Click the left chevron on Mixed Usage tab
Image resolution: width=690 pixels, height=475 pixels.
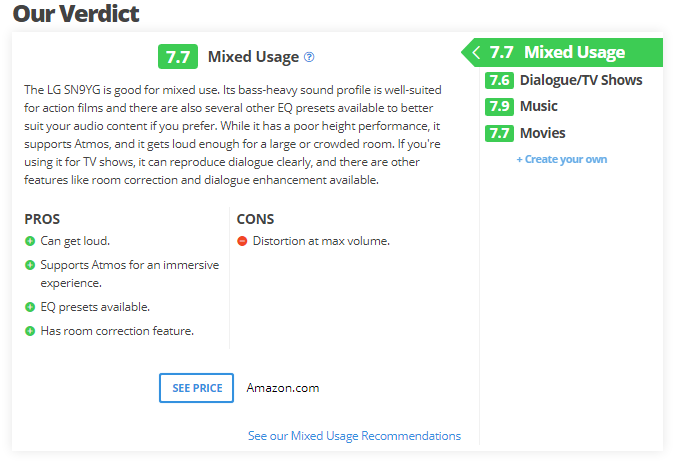point(477,53)
